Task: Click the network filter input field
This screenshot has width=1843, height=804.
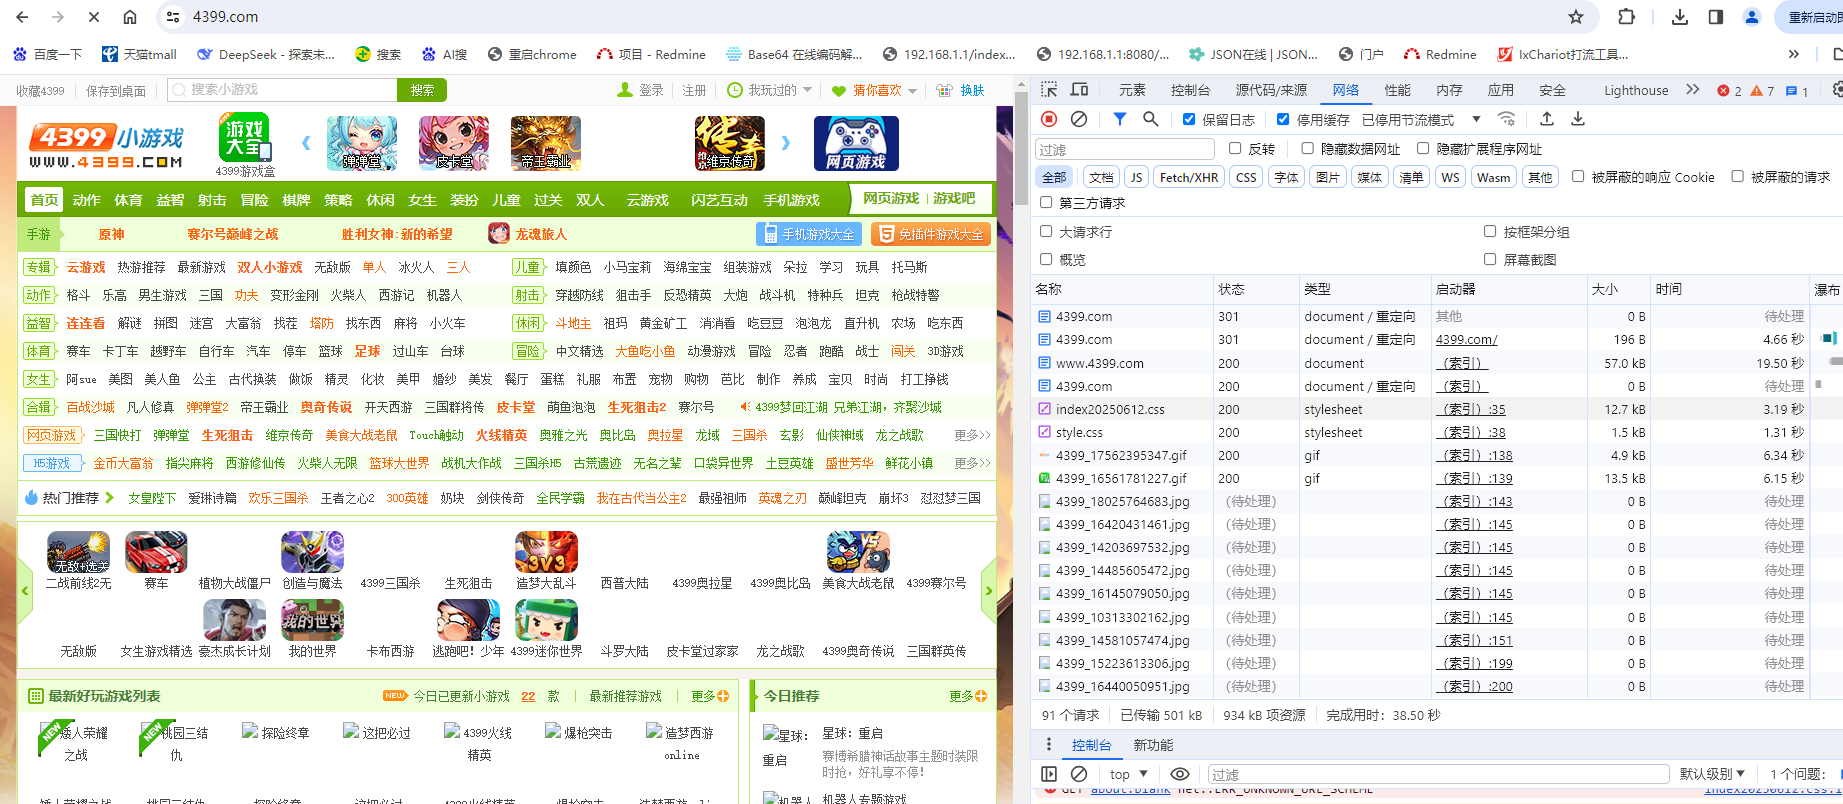Action: coord(1124,149)
